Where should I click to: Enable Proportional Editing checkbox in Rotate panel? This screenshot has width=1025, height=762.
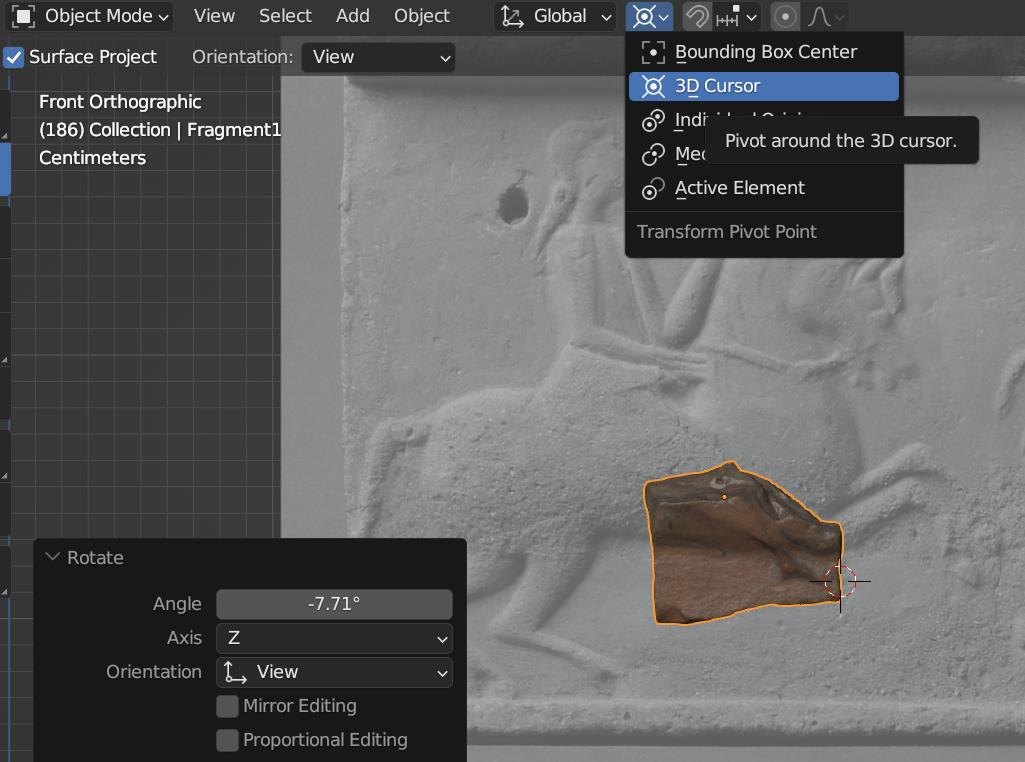pos(228,740)
